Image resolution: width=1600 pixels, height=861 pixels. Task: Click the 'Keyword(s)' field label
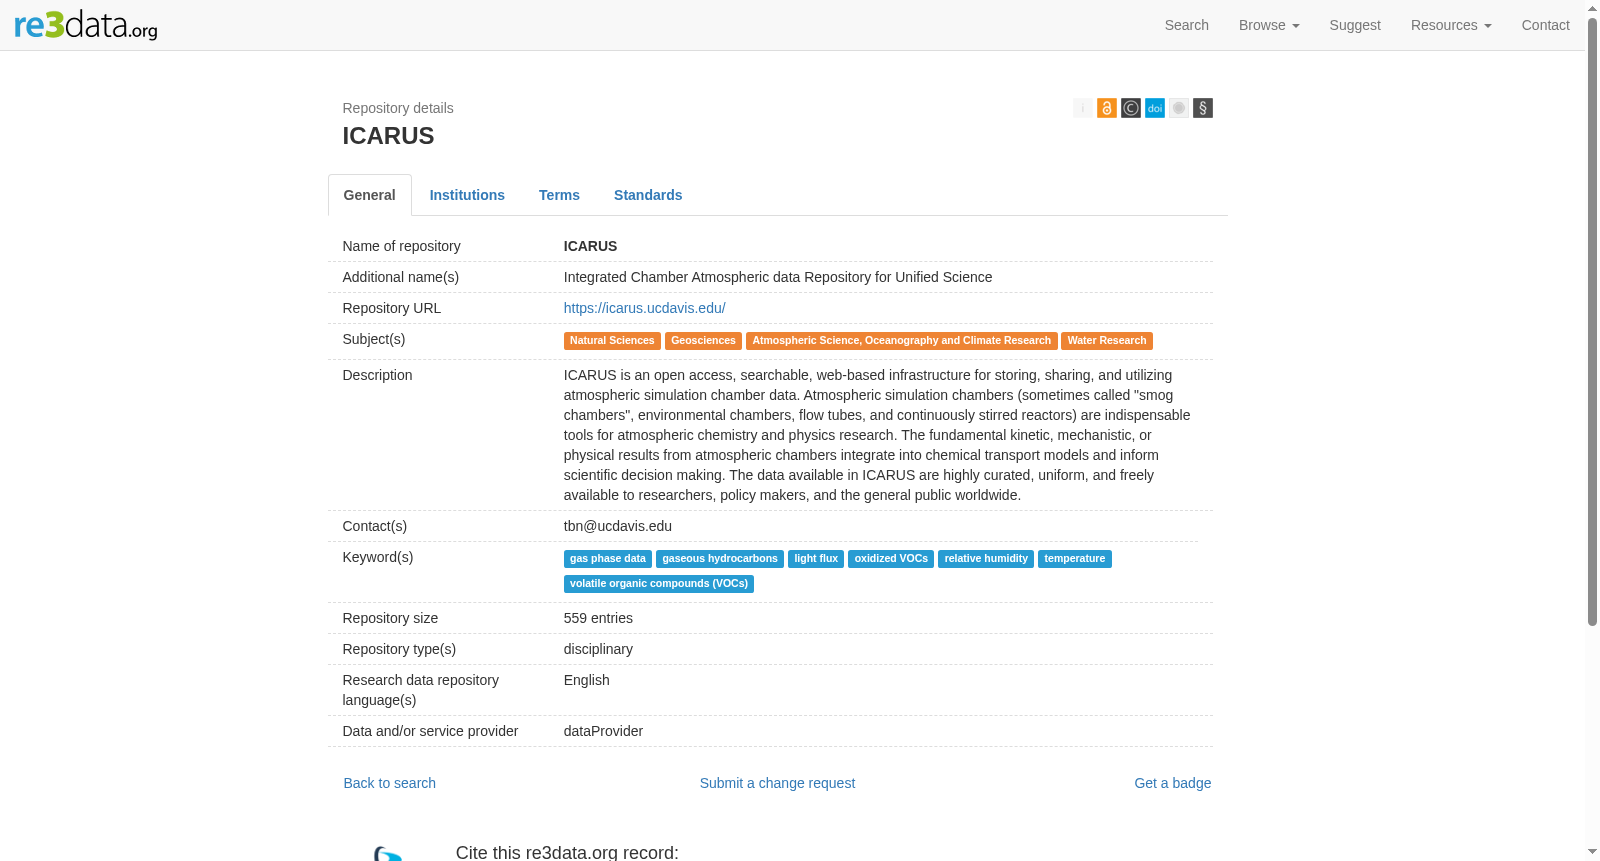378,557
